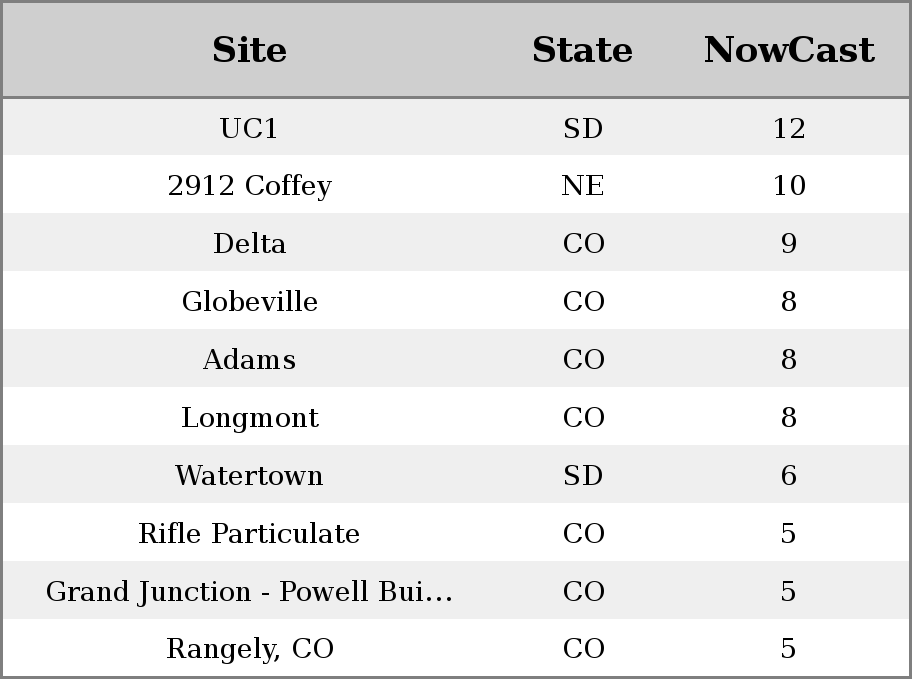The width and height of the screenshot is (912, 679).
Task: Select NowCast value 10
Action: click(789, 186)
